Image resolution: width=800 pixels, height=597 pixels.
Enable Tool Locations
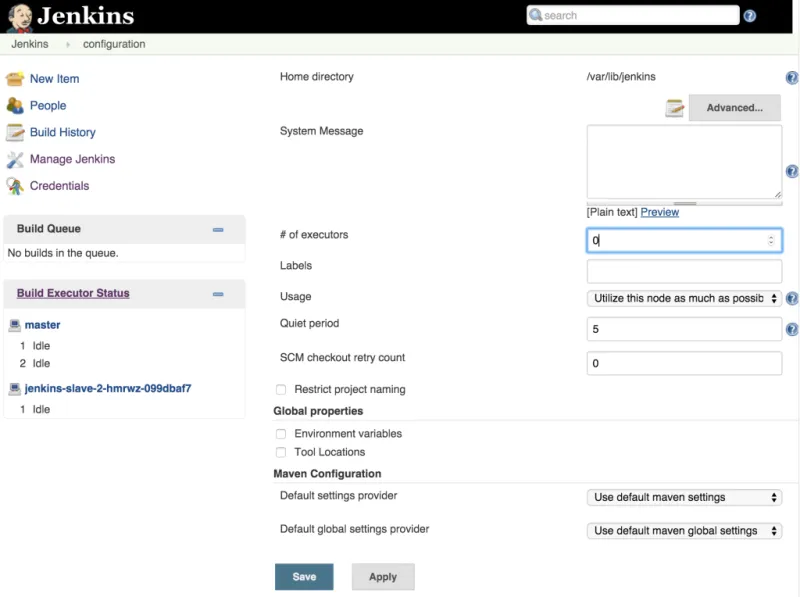pyautogui.click(x=281, y=452)
